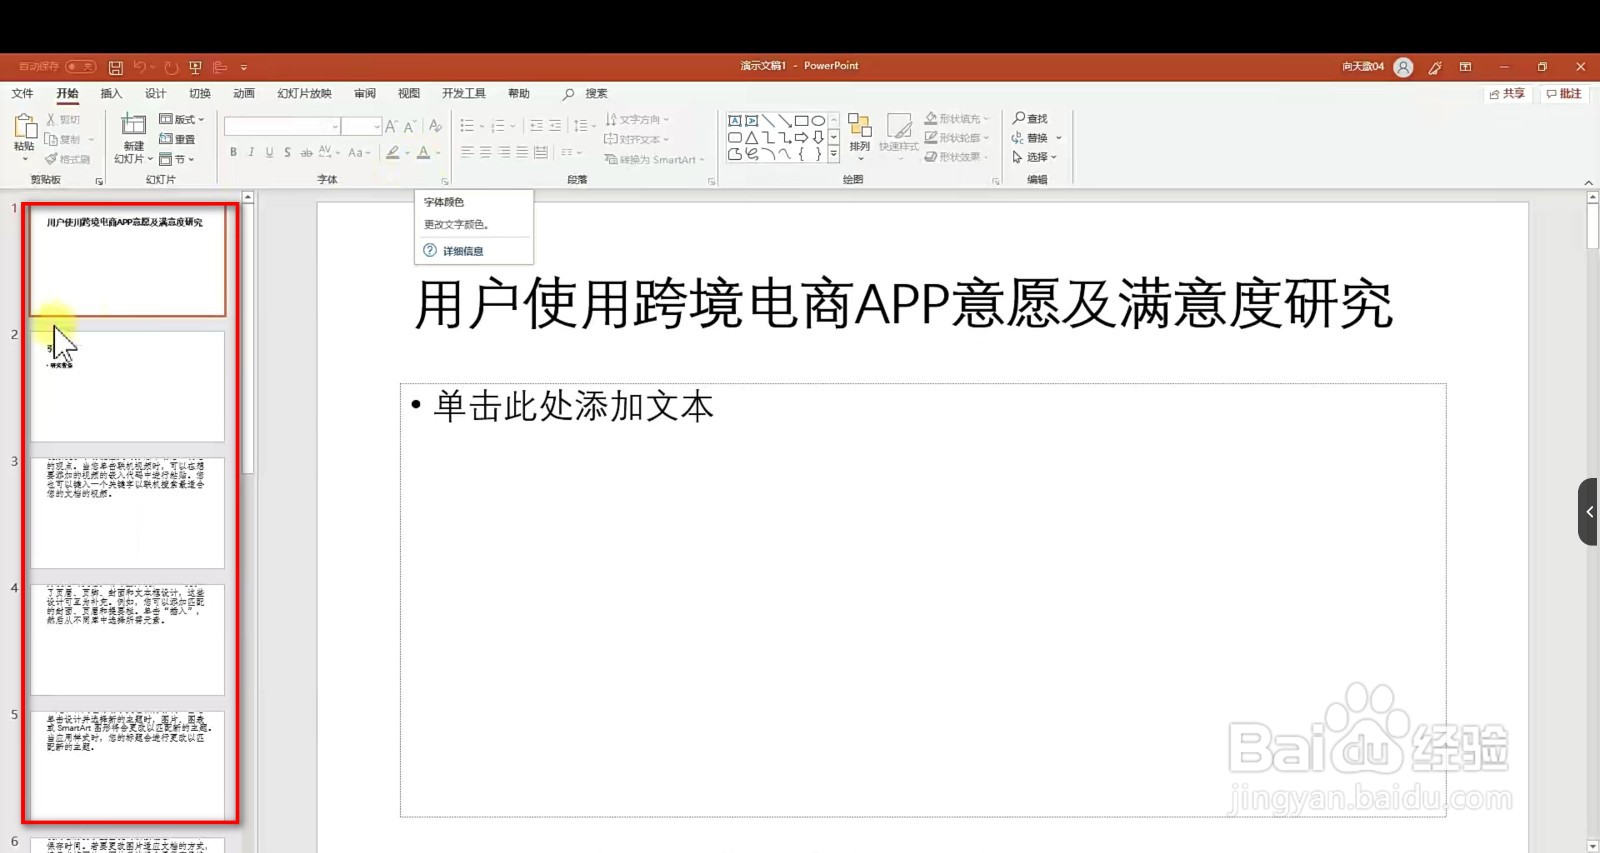The height and width of the screenshot is (853, 1600).
Task: Open the 文件 menu
Action: click(22, 93)
